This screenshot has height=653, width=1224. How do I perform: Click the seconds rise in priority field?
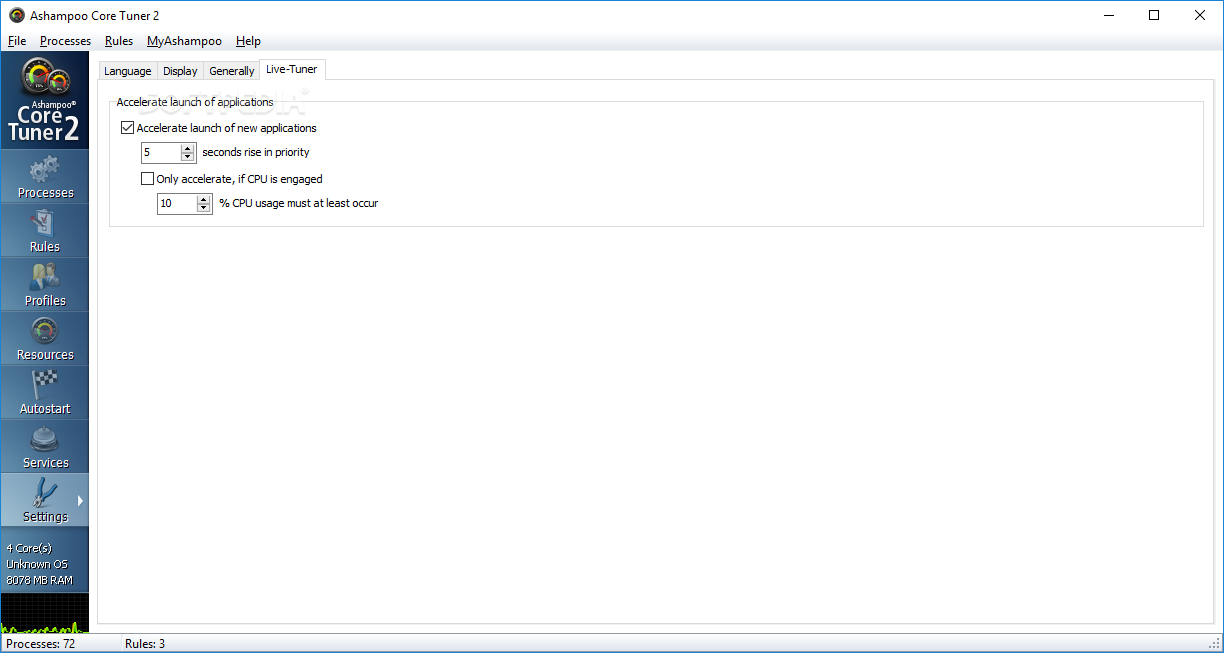pos(161,153)
